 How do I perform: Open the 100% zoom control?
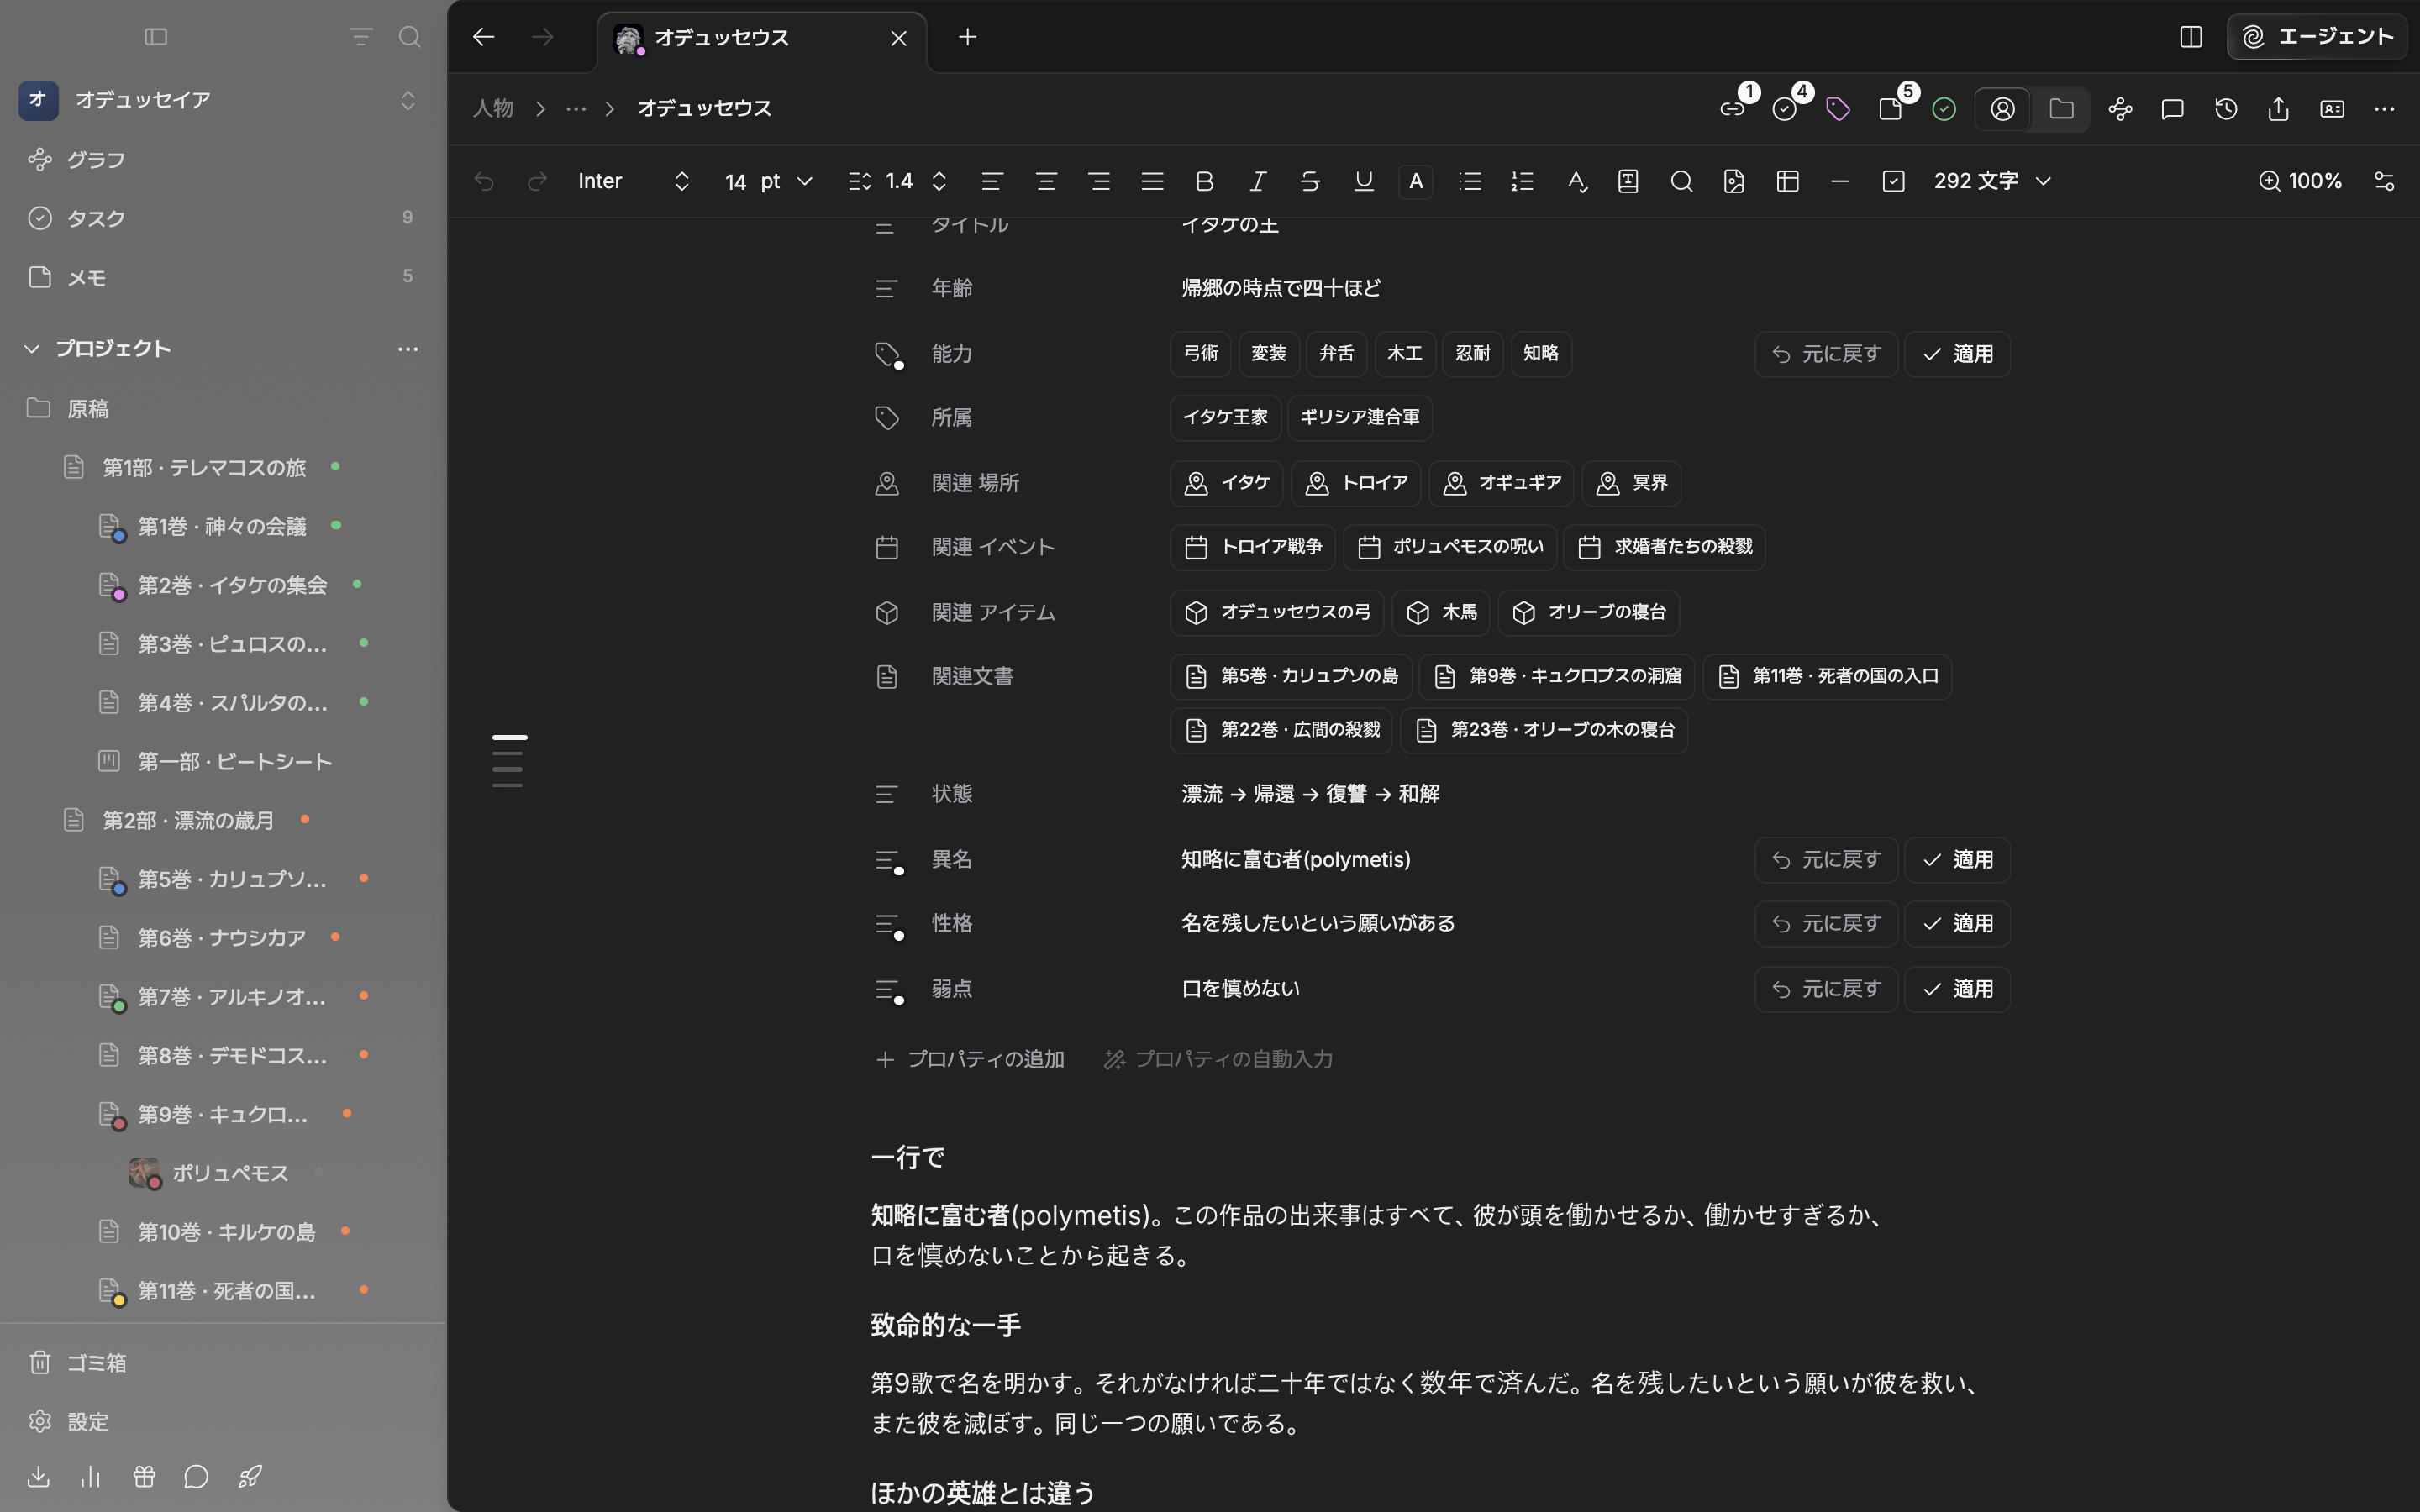pos(2300,181)
